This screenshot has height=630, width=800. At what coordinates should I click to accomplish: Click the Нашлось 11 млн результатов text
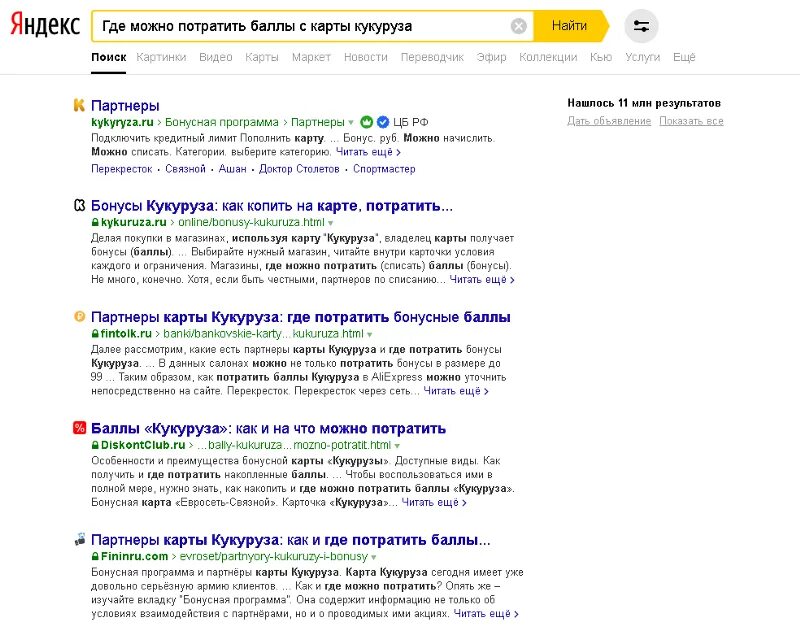[x=644, y=103]
